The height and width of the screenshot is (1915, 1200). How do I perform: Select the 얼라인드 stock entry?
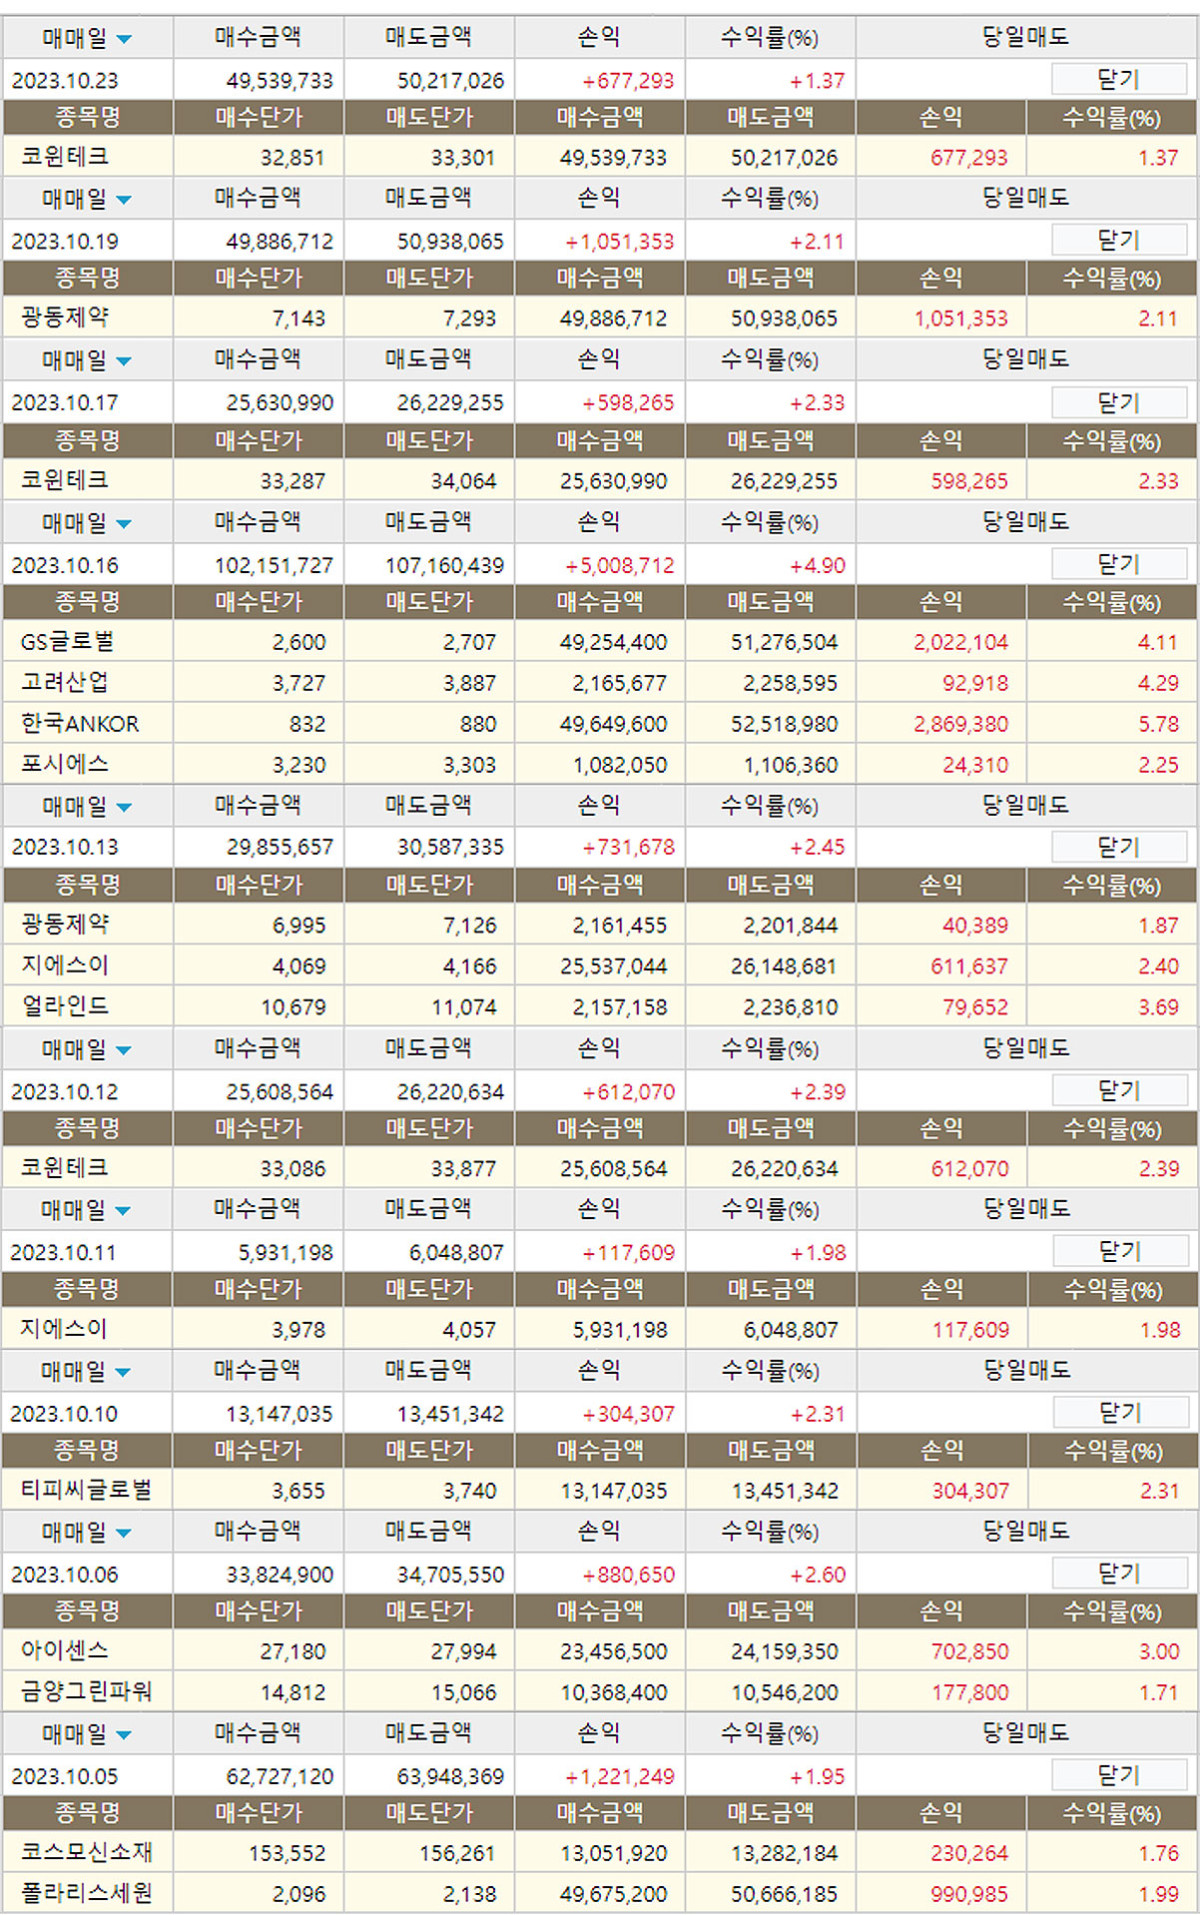[x=65, y=1007]
